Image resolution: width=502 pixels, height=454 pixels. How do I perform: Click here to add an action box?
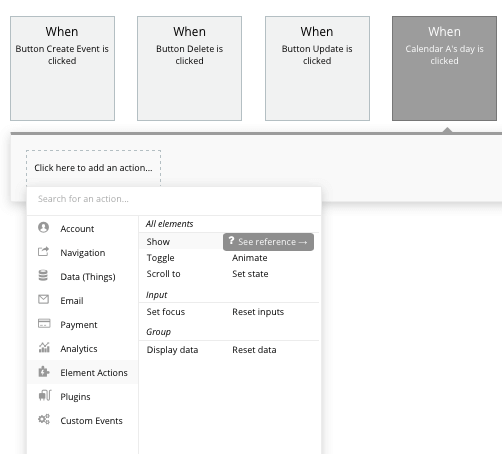click(93, 168)
